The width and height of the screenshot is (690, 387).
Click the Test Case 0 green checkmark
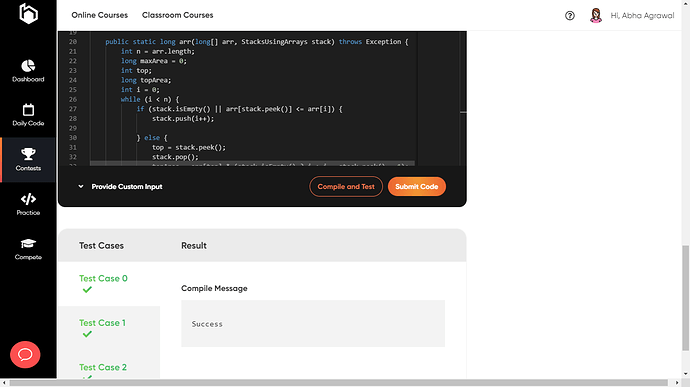[x=87, y=290]
